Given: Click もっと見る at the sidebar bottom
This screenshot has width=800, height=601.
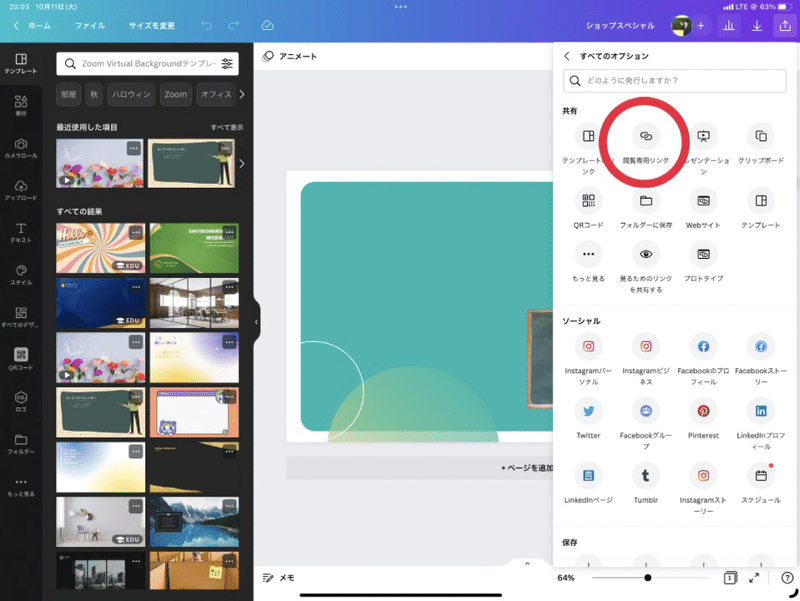Looking at the screenshot, I should click(x=21, y=487).
